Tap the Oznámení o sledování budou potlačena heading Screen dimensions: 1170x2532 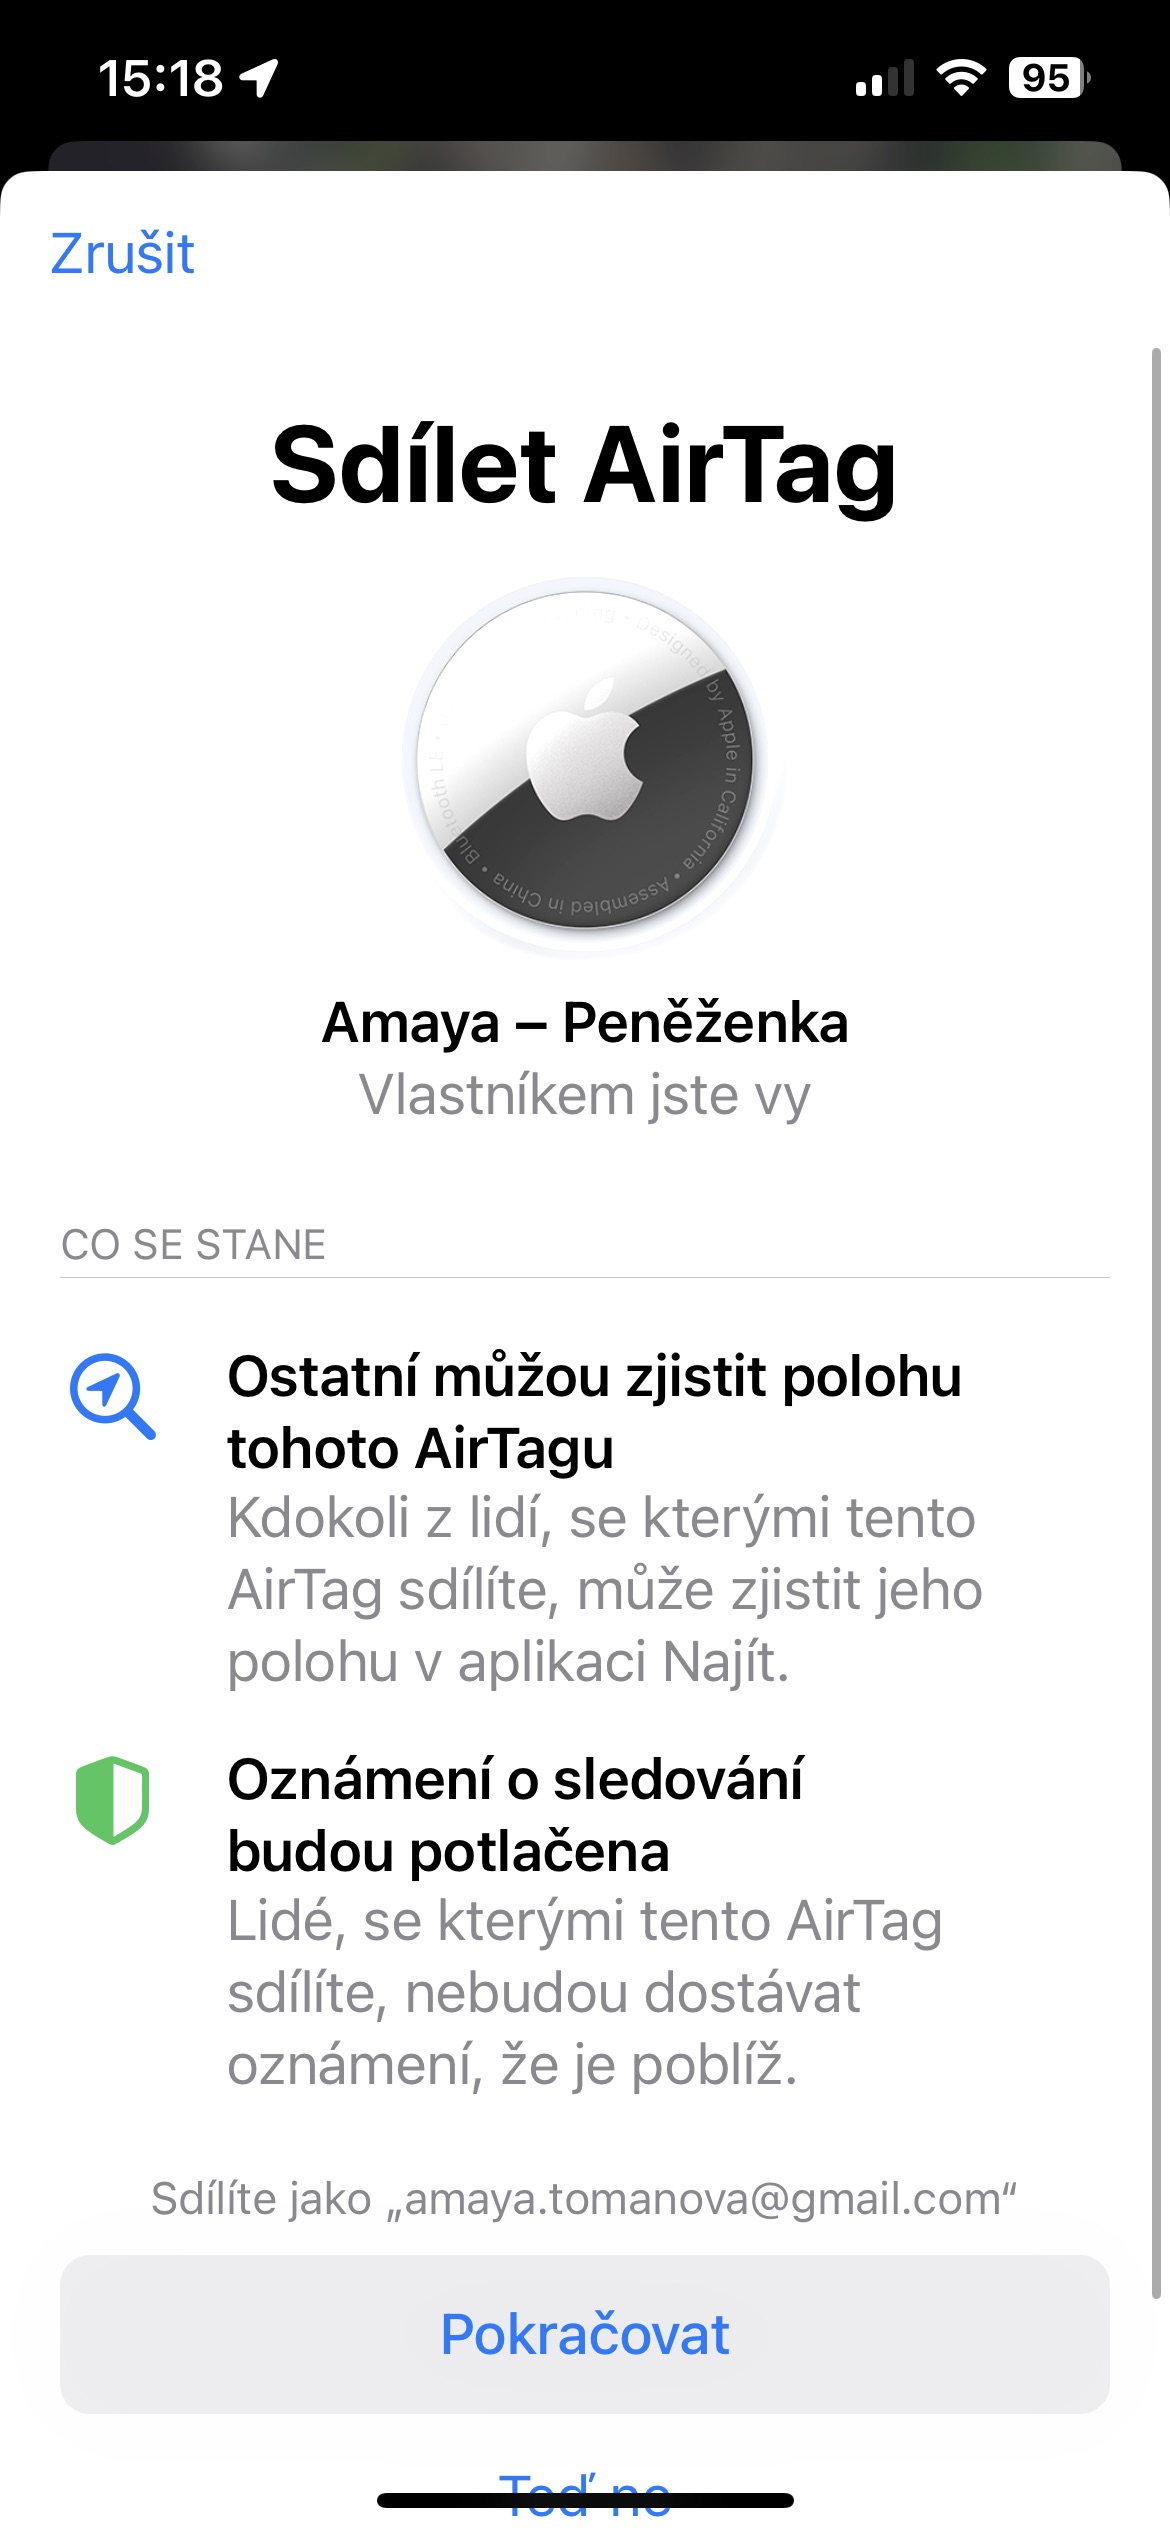pyautogui.click(x=515, y=1815)
